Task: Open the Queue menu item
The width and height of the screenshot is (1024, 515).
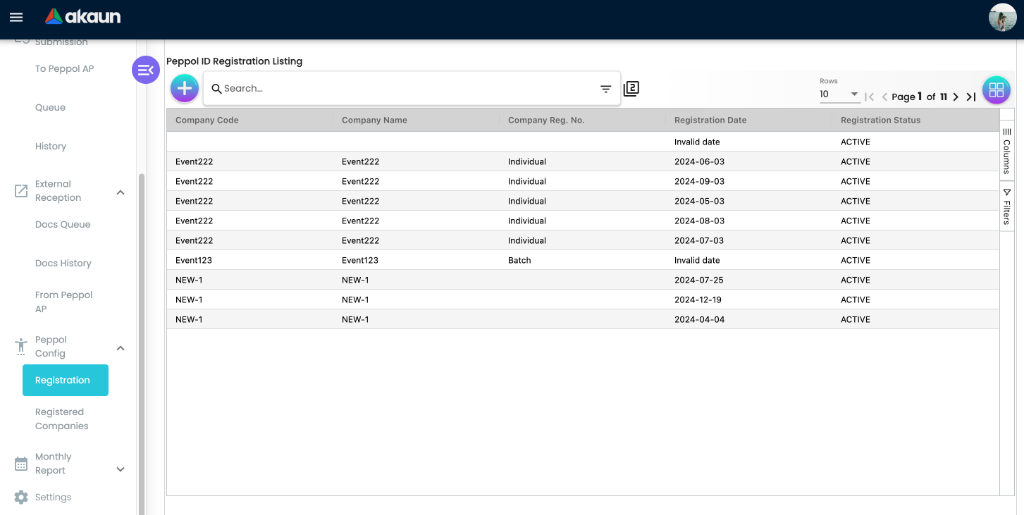Action: tap(50, 108)
